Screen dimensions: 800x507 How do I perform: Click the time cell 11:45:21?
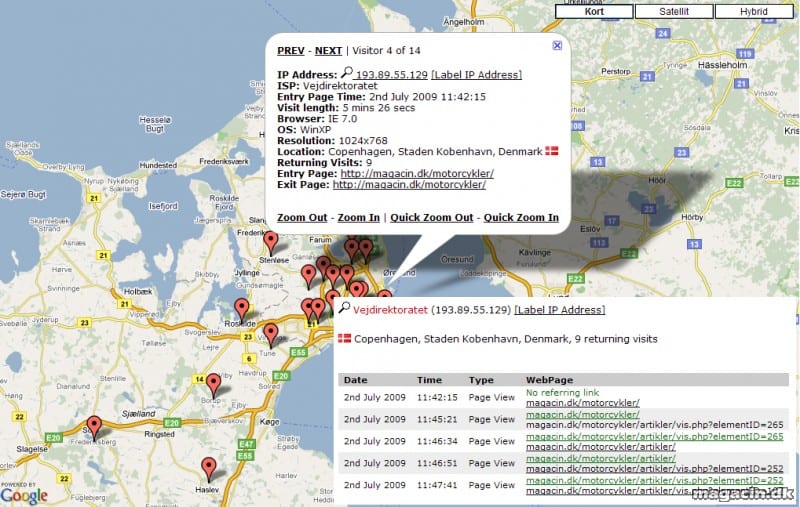coord(437,419)
